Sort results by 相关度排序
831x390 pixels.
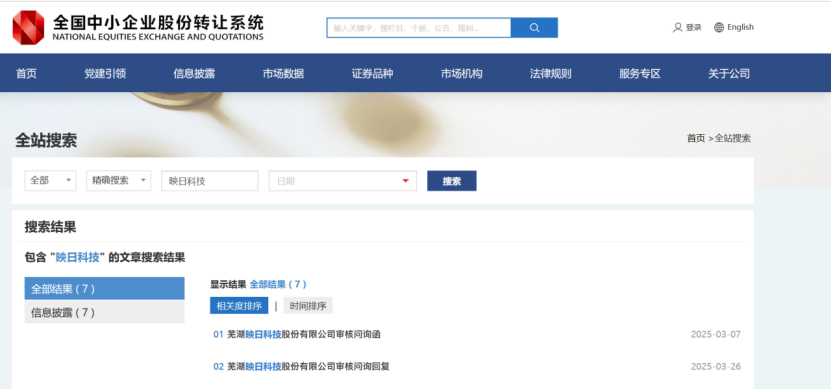pyautogui.click(x=239, y=306)
